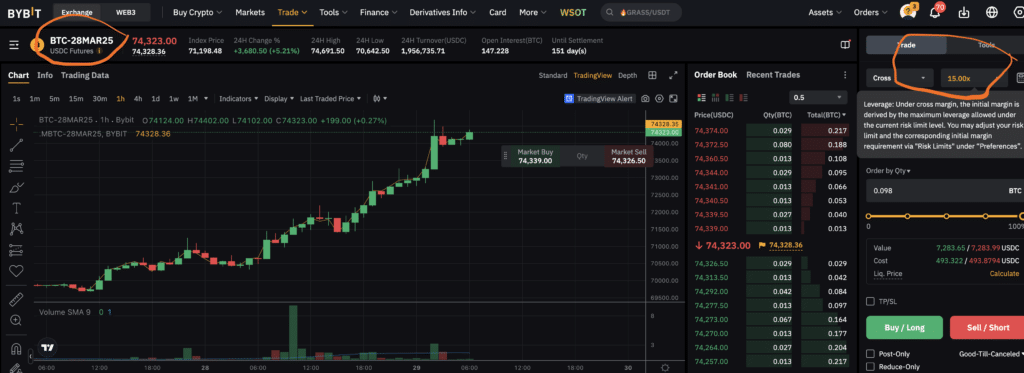Open chart settings circular gear icon
The width and height of the screenshot is (1024, 373).
click(x=660, y=99)
